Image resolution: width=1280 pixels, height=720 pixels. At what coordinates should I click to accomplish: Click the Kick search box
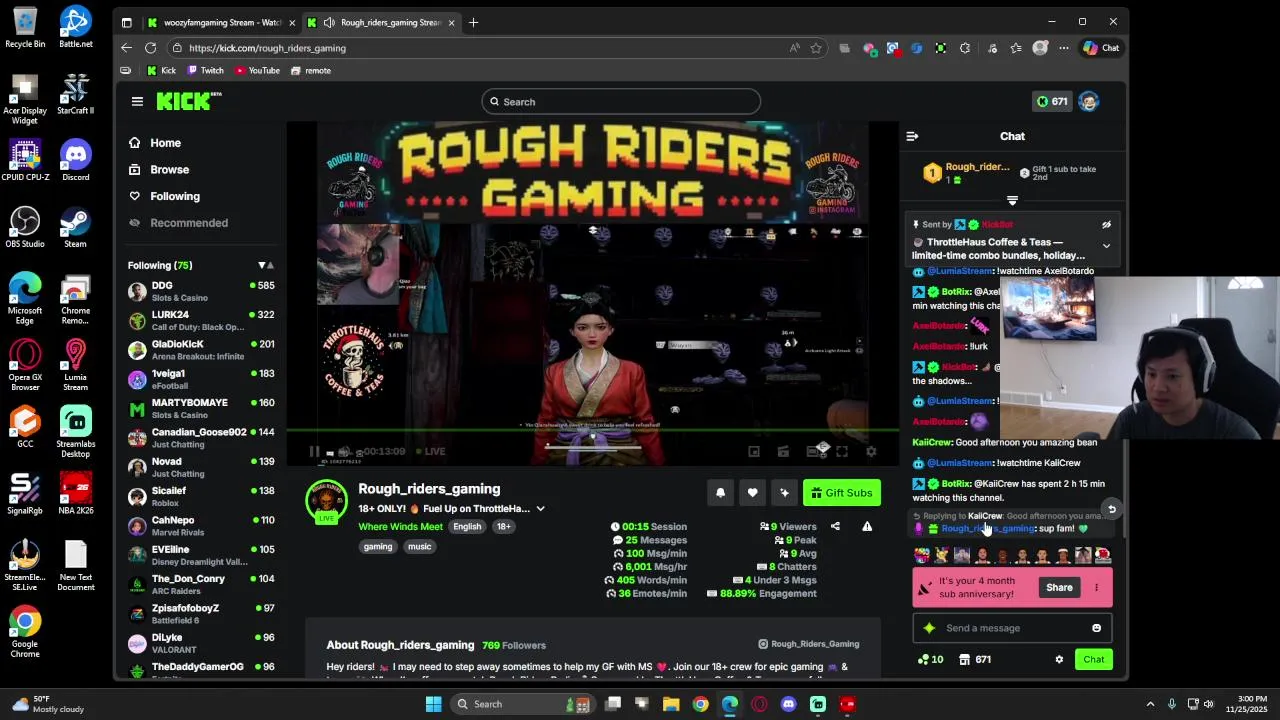pos(620,102)
